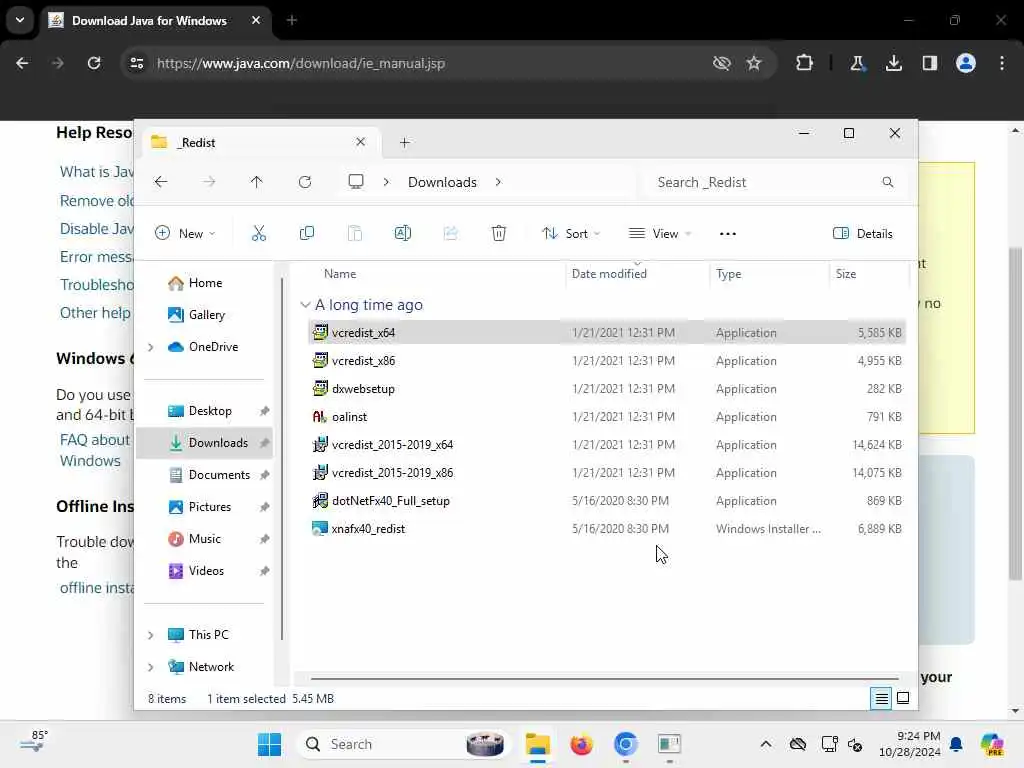
Task: Collapse the 'A long time ago' group
Action: click(305, 305)
